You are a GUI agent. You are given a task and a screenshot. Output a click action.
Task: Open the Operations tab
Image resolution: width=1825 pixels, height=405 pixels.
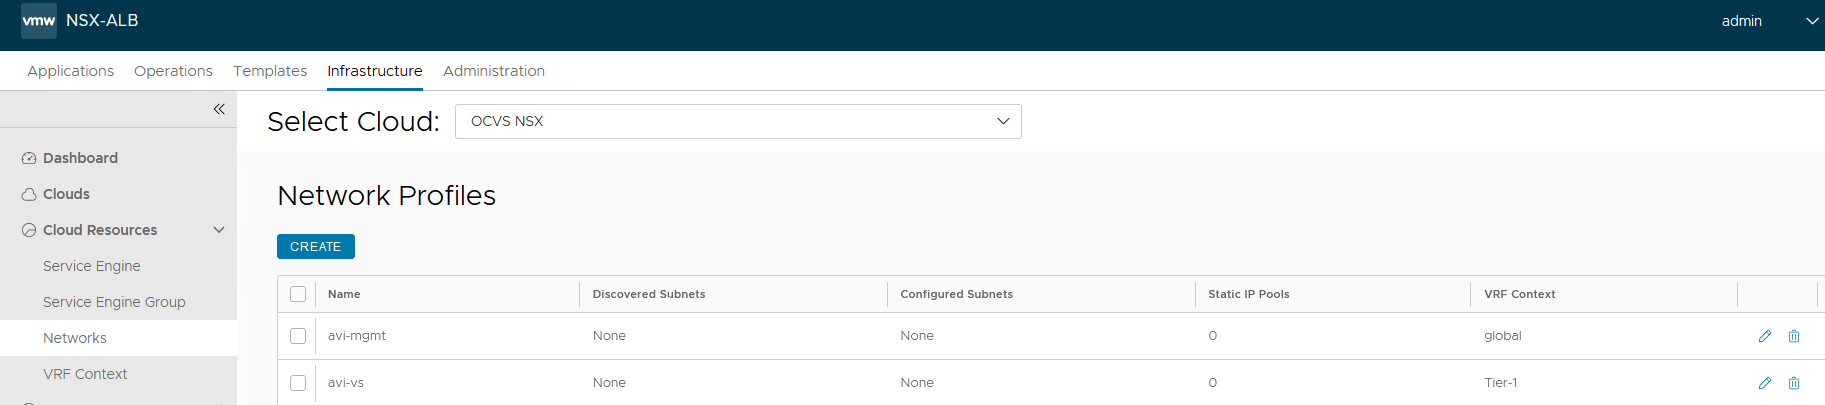[173, 71]
